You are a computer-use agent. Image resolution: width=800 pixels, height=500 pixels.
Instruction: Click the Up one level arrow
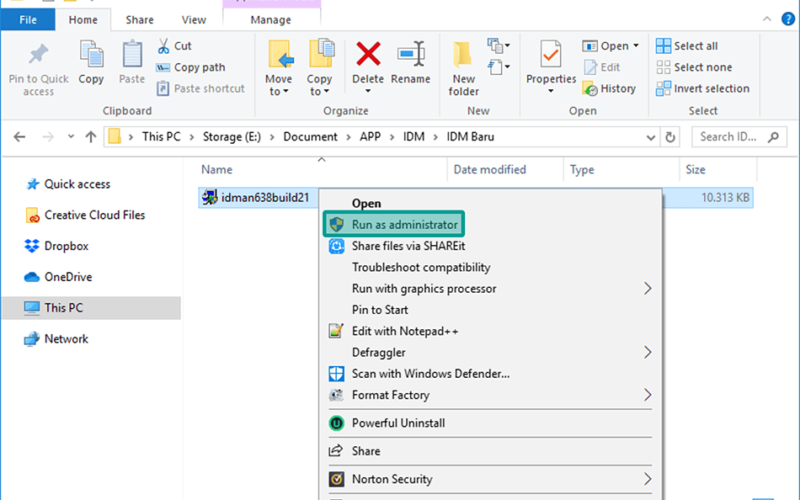(x=91, y=137)
